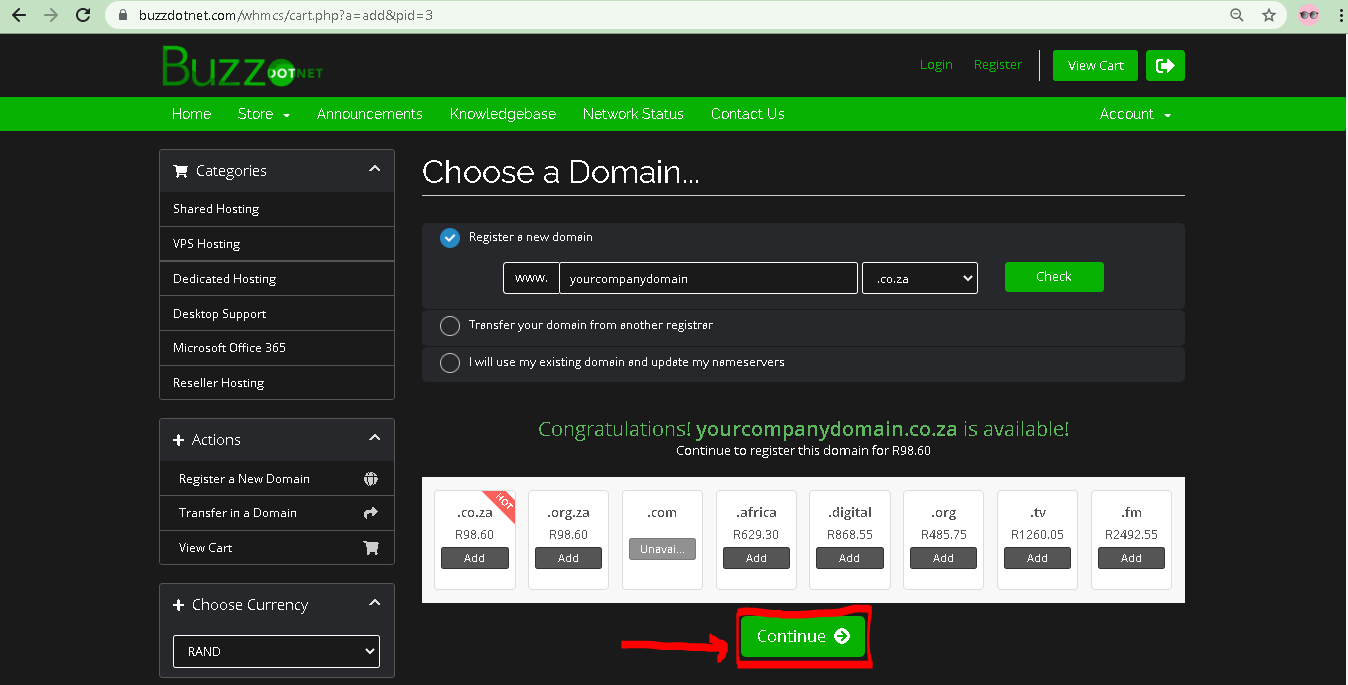The width and height of the screenshot is (1348, 685).
Task: Open the .co.za domain extension dropdown
Action: (x=919, y=278)
